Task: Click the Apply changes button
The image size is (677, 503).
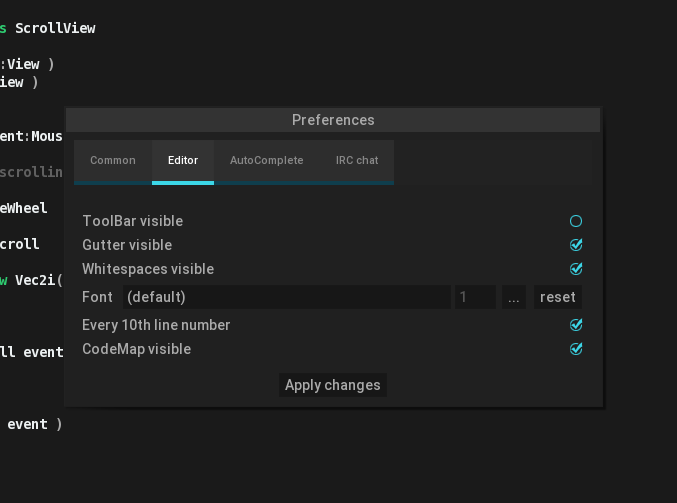Action: coord(333,385)
